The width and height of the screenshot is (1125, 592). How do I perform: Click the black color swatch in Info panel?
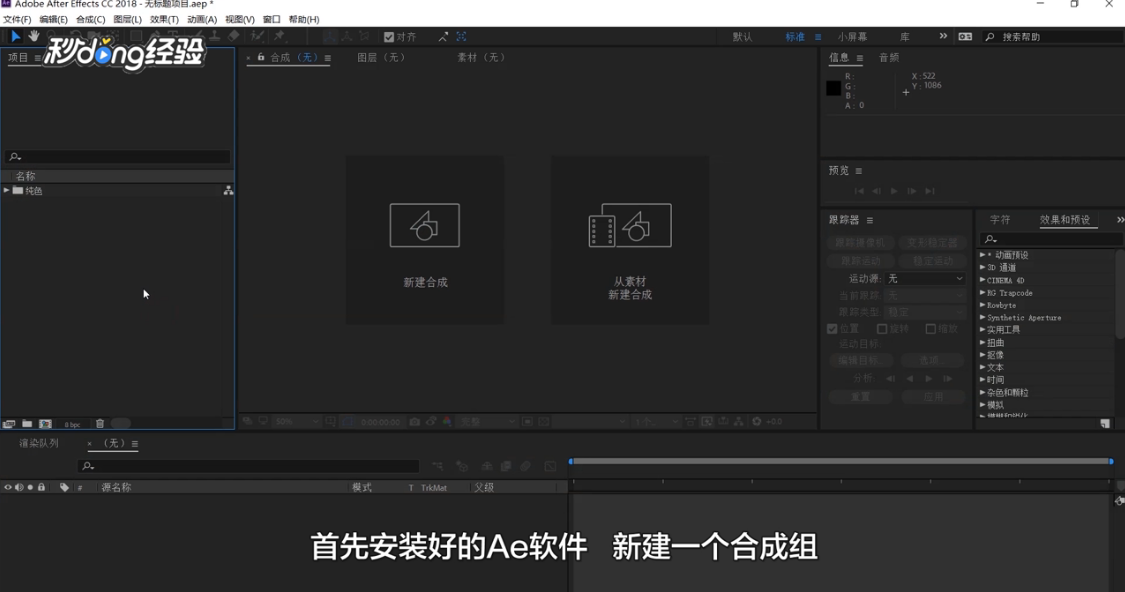pyautogui.click(x=834, y=88)
